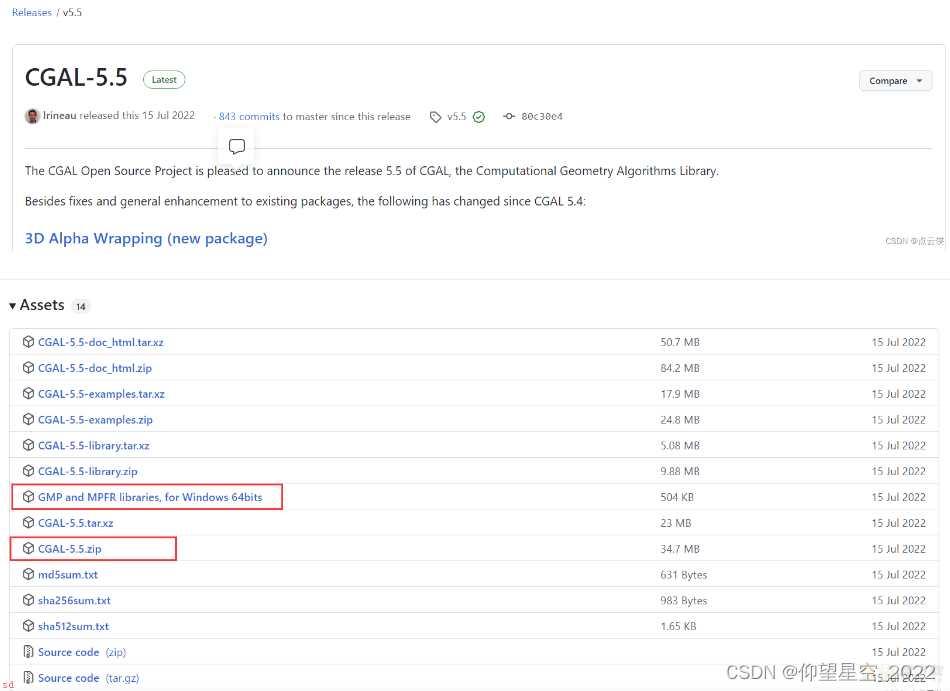
Task: Click lrineau's avatar picture
Action: coord(32,116)
